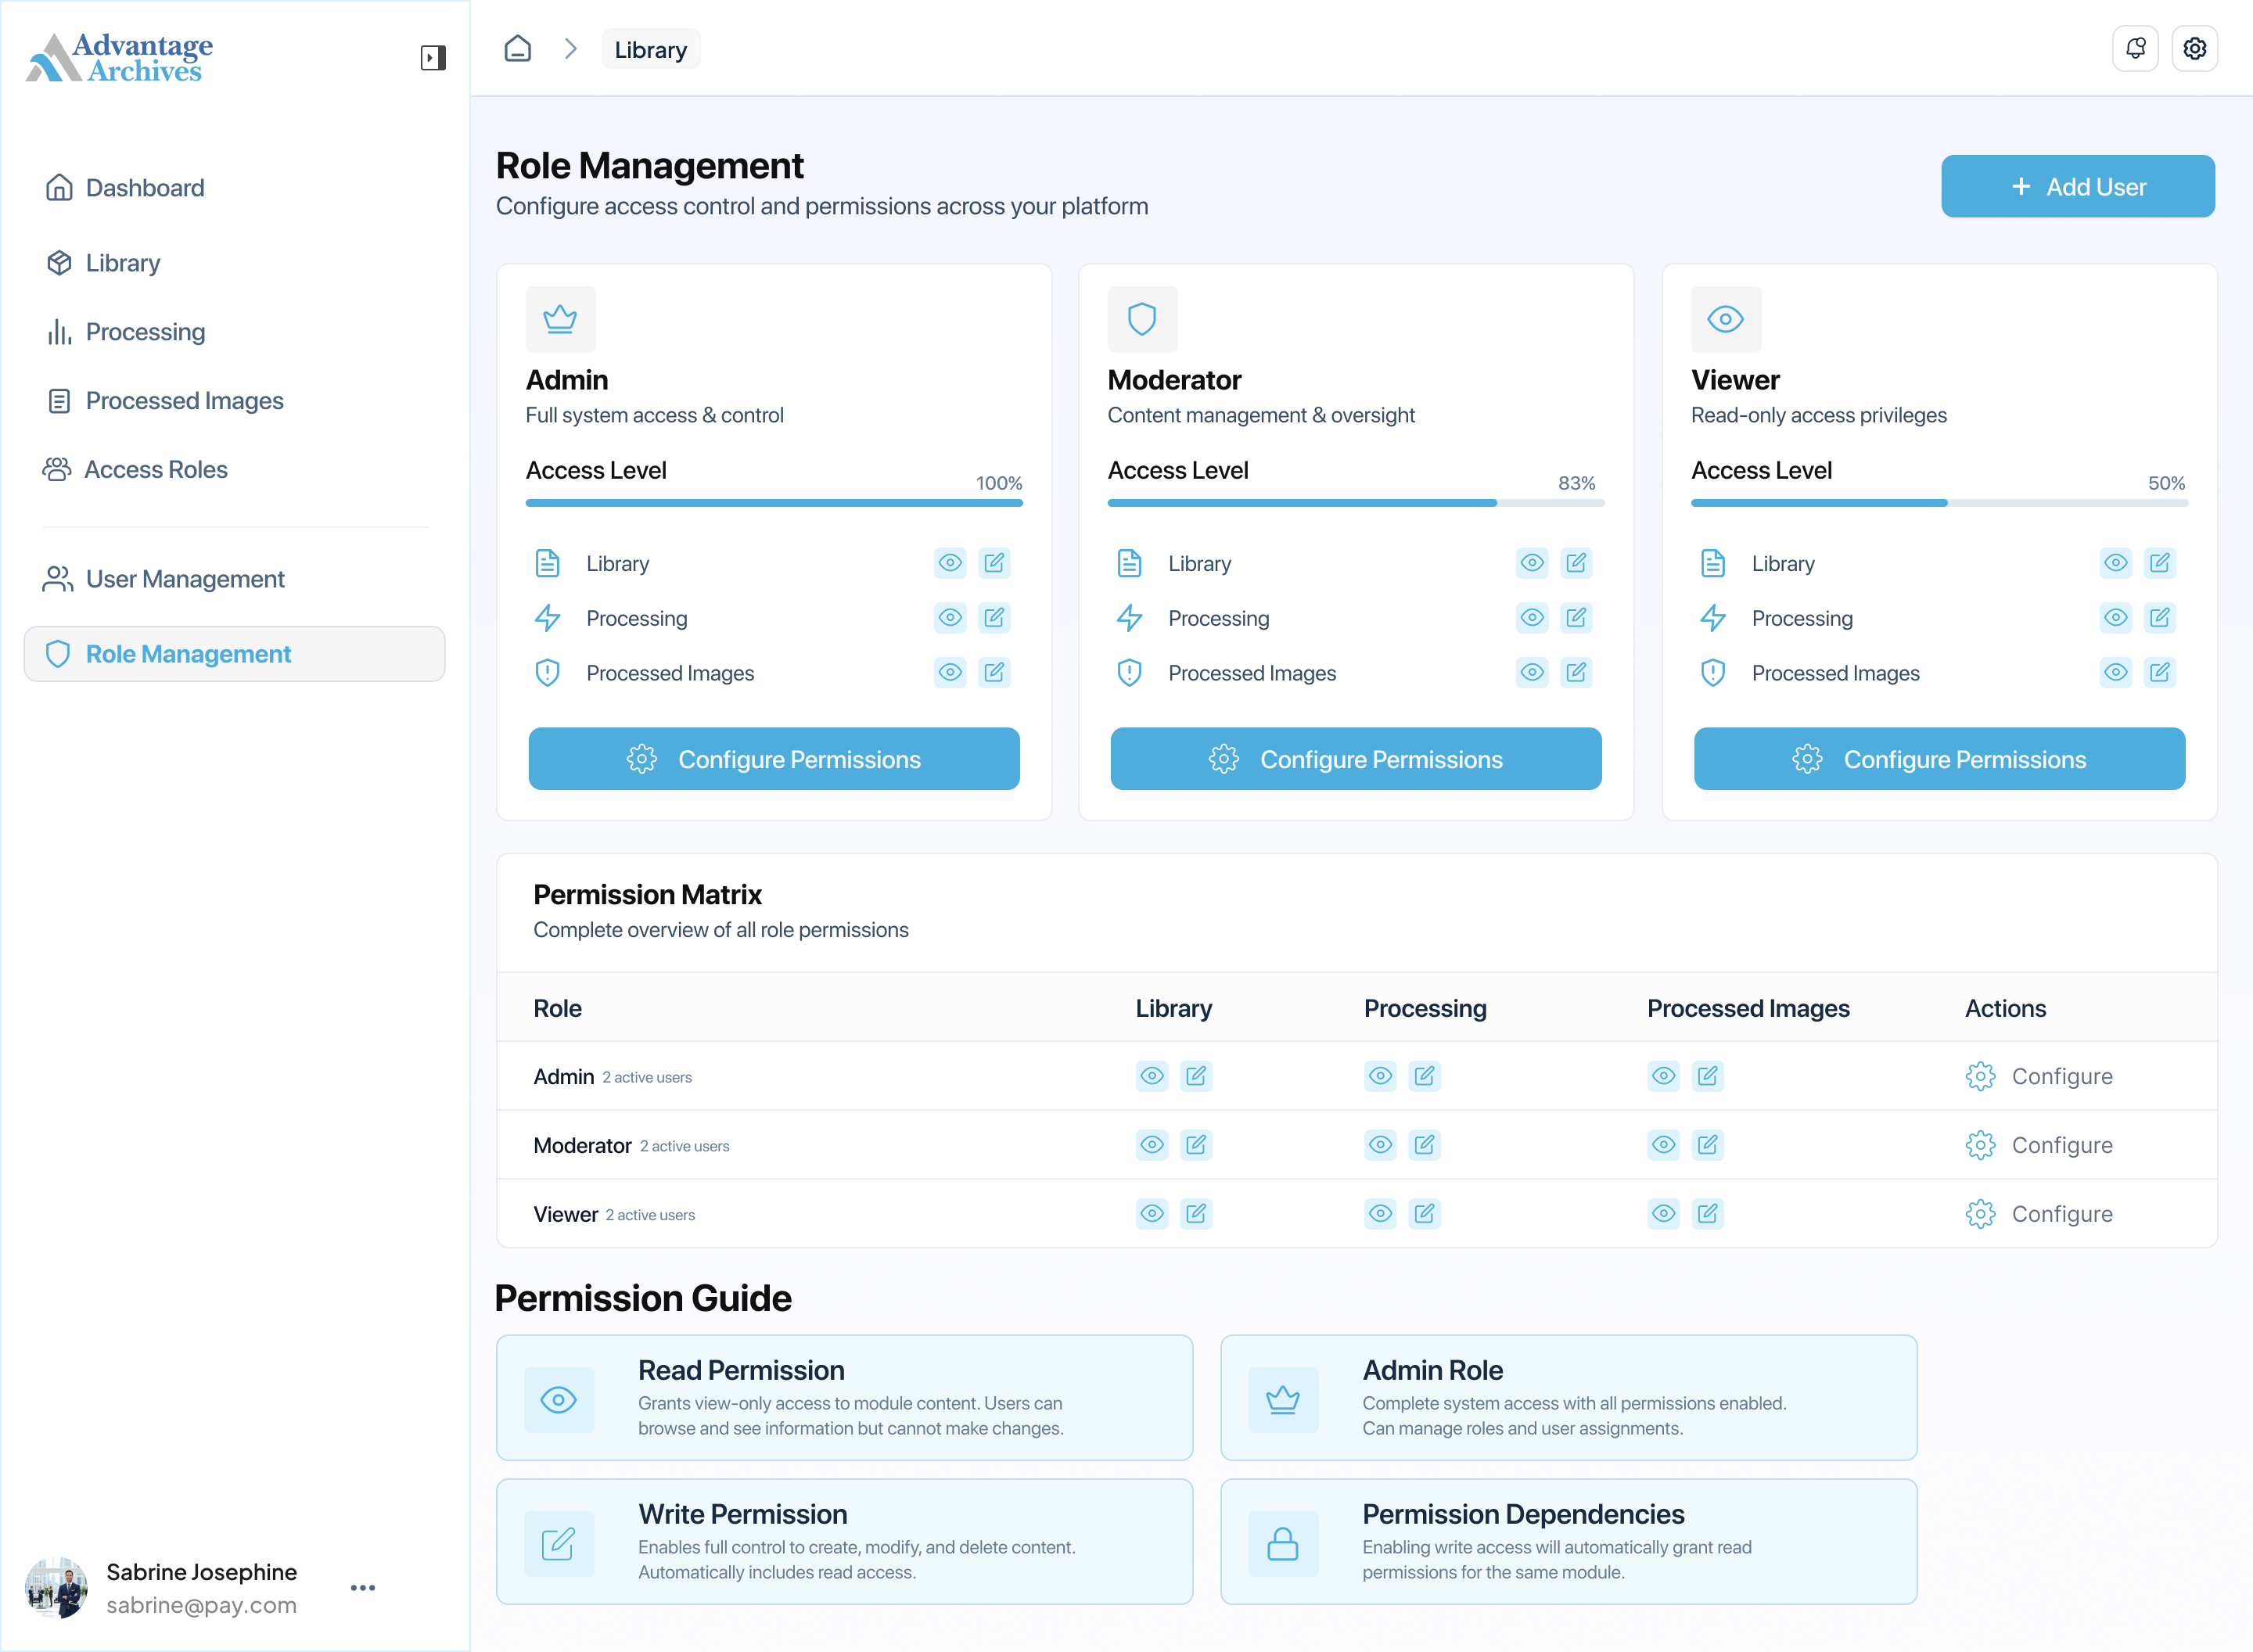This screenshot has width=2253, height=1652.
Task: Click the Library breadcrumb chip
Action: pyautogui.click(x=651, y=49)
